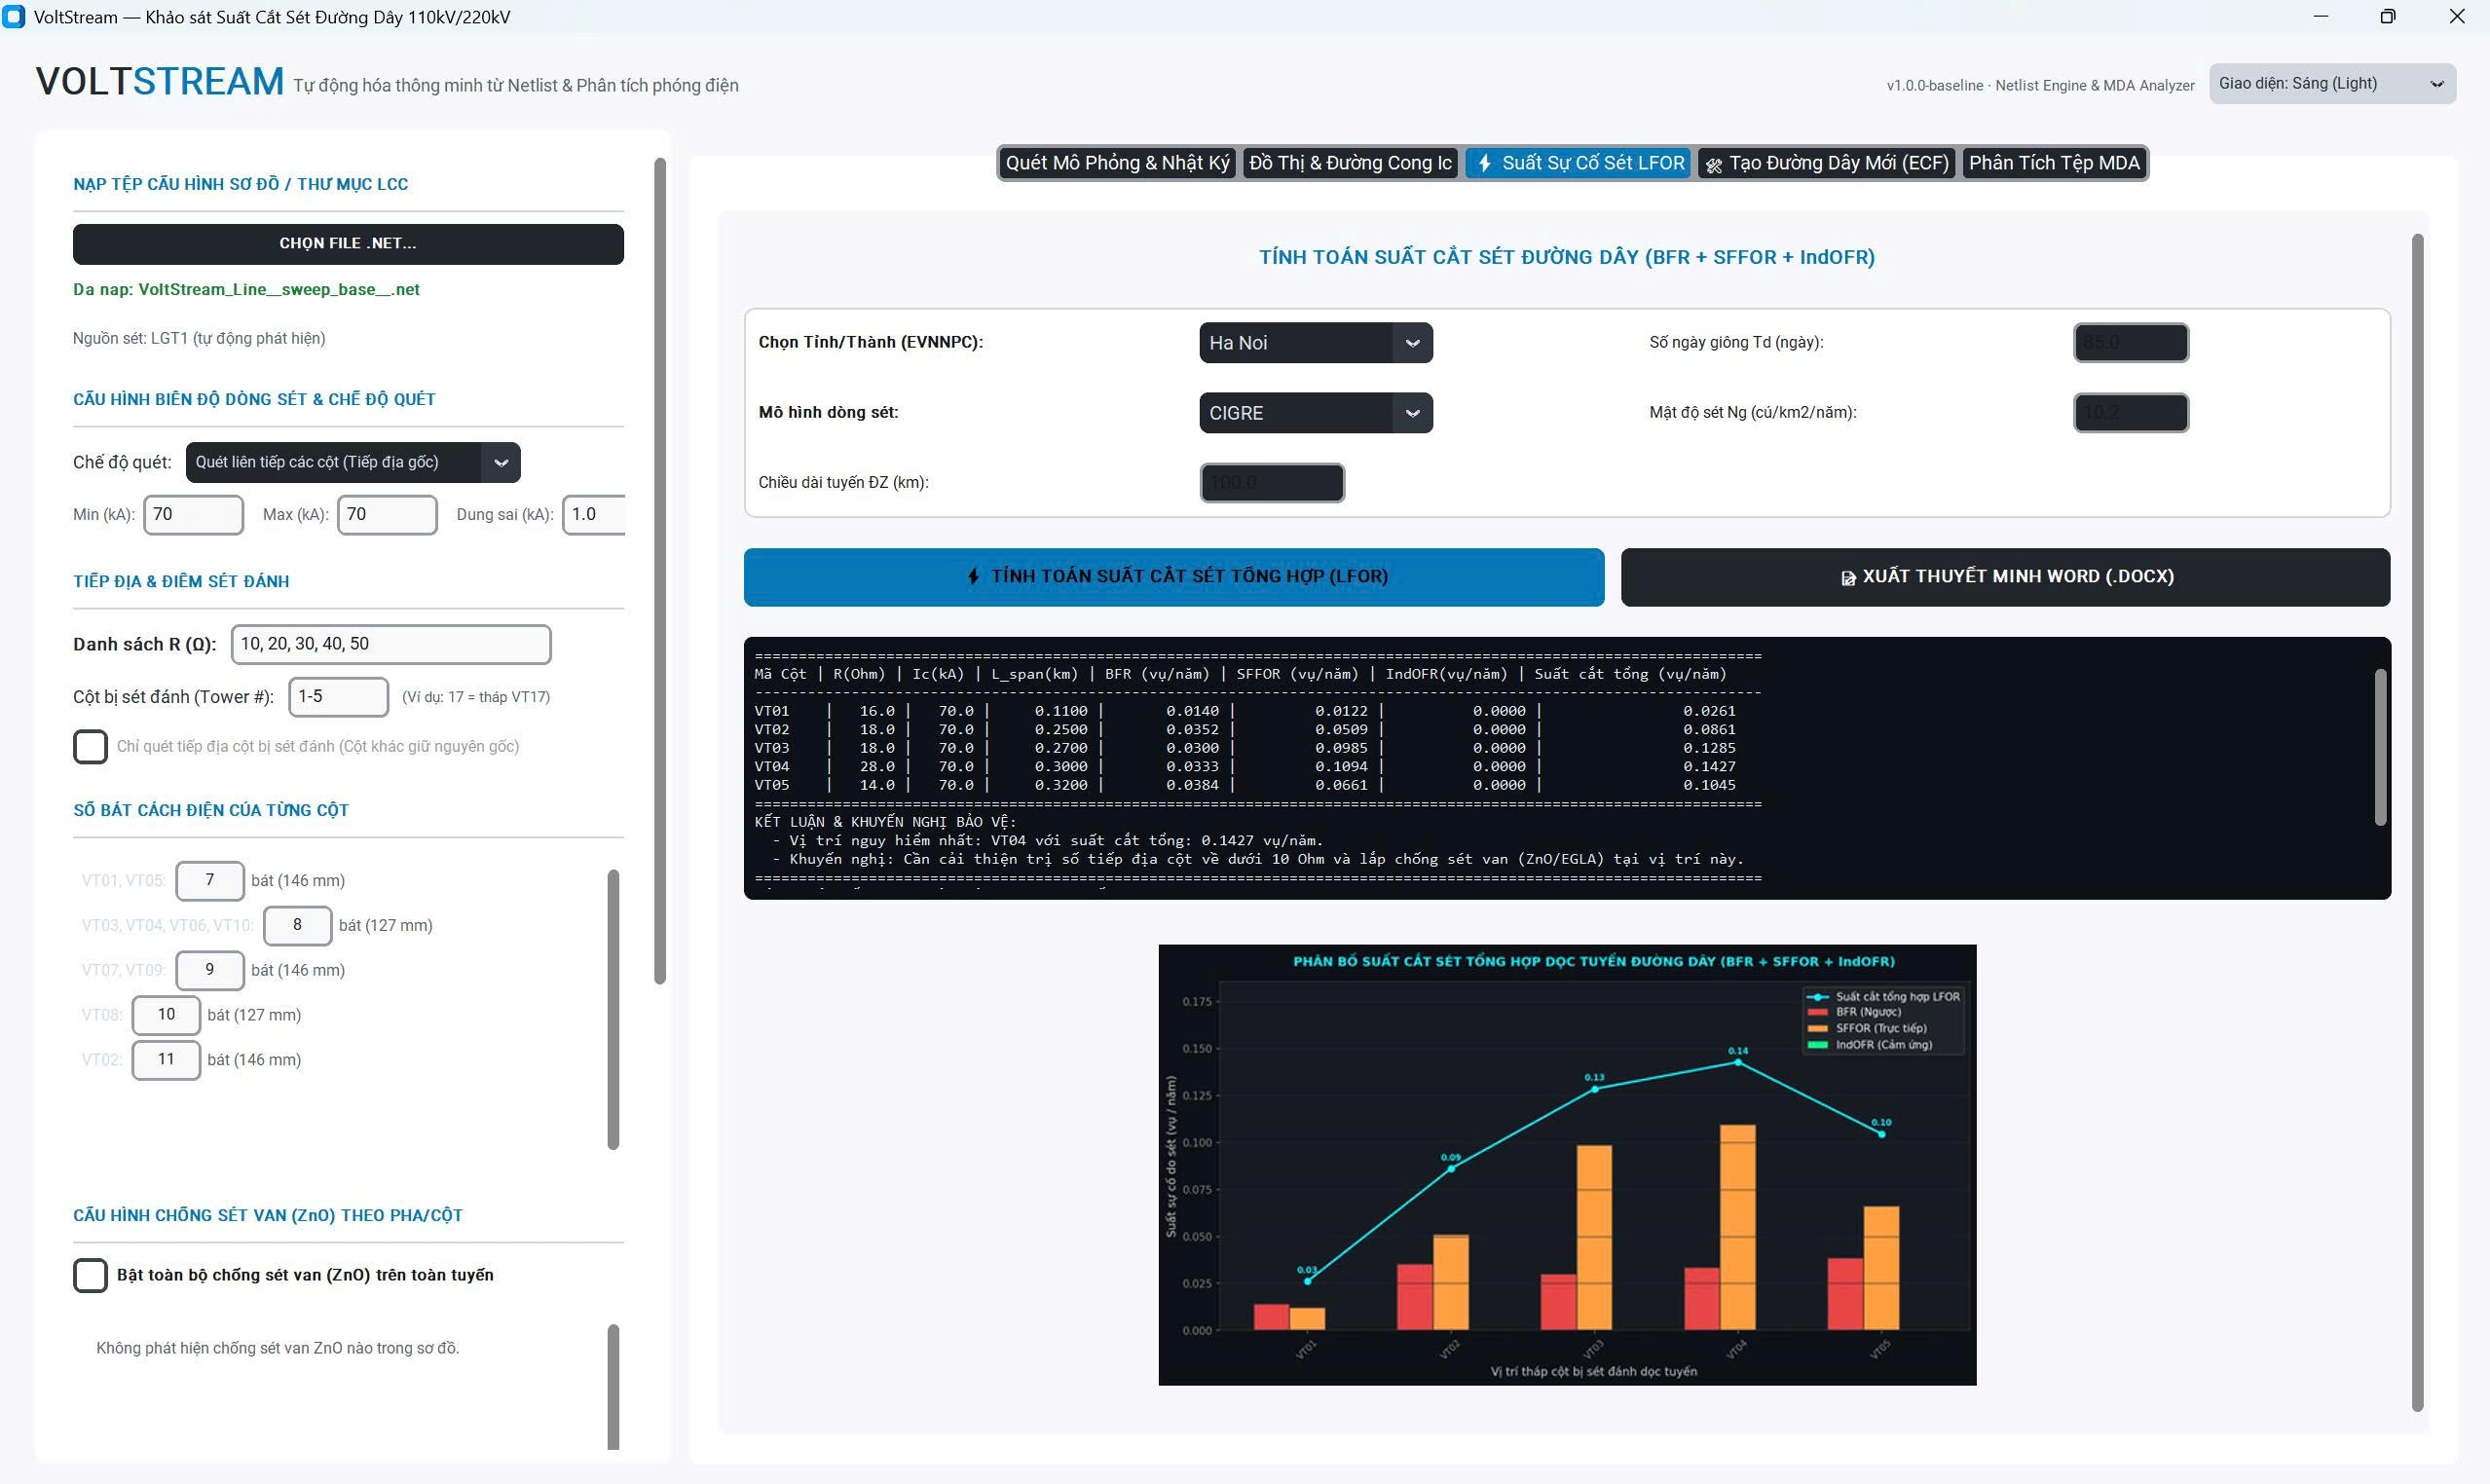This screenshot has height=1484, width=2490.
Task: Click the insulator list scrollbar
Action: 613,1010
